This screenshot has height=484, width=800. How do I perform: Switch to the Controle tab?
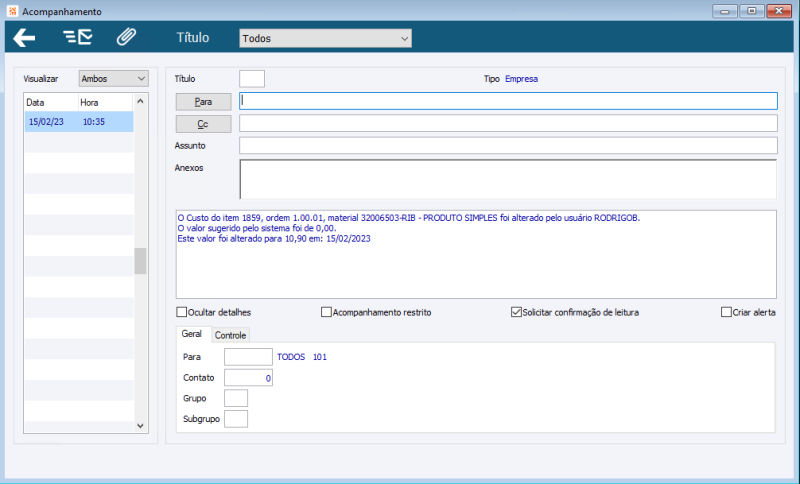(x=230, y=335)
